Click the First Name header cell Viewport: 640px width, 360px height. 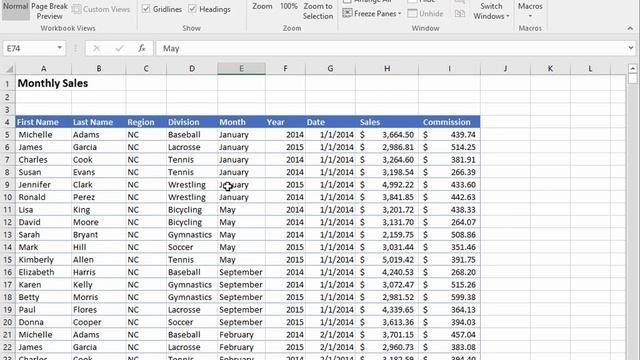pyautogui.click(x=43, y=122)
